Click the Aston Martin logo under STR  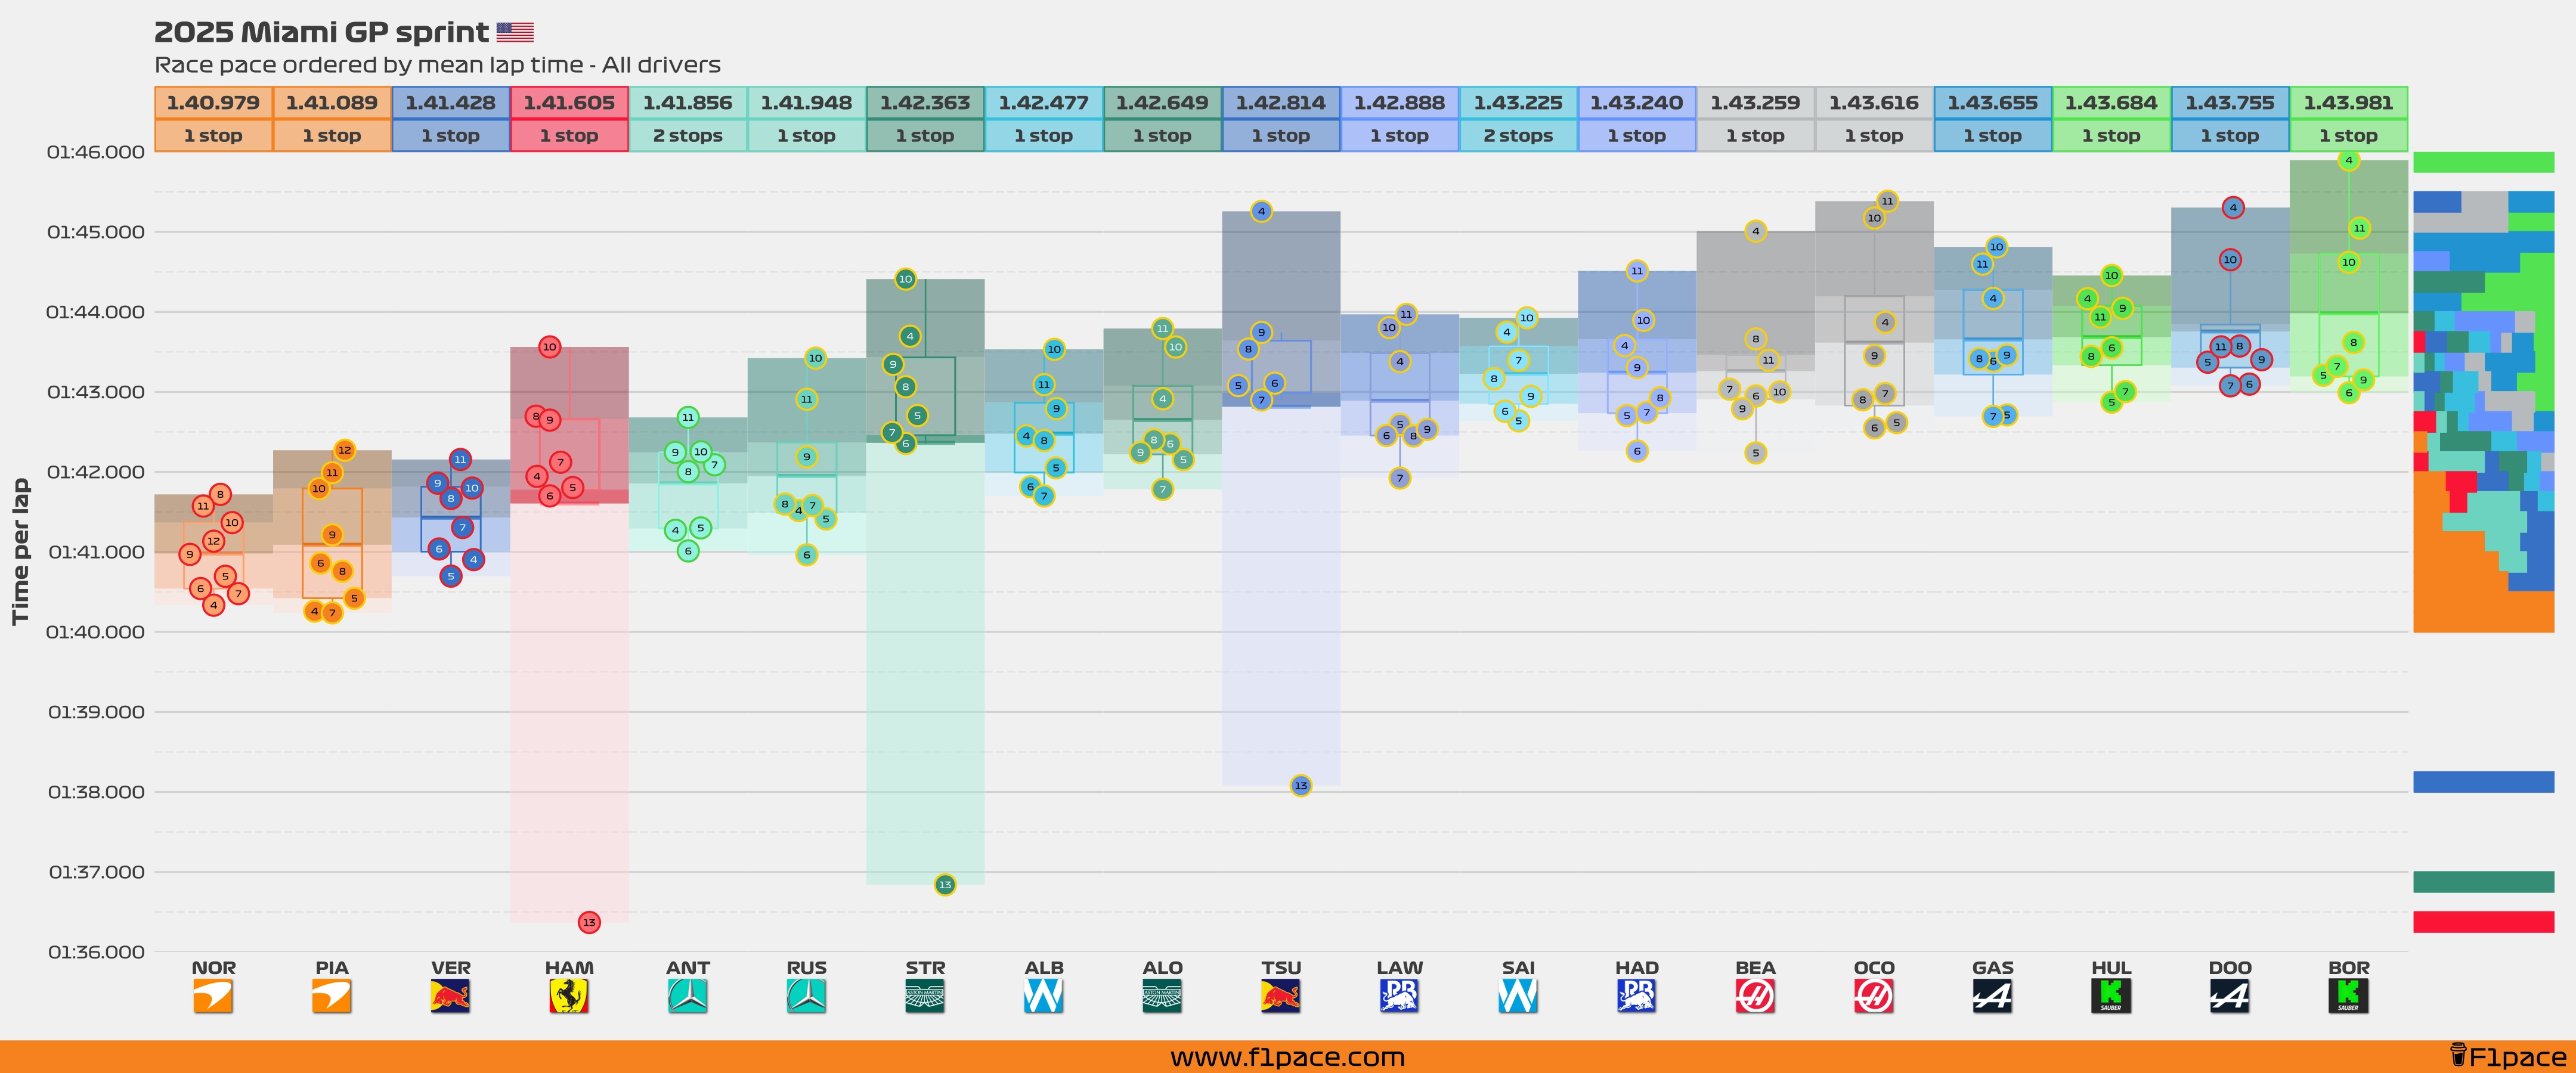(x=925, y=996)
